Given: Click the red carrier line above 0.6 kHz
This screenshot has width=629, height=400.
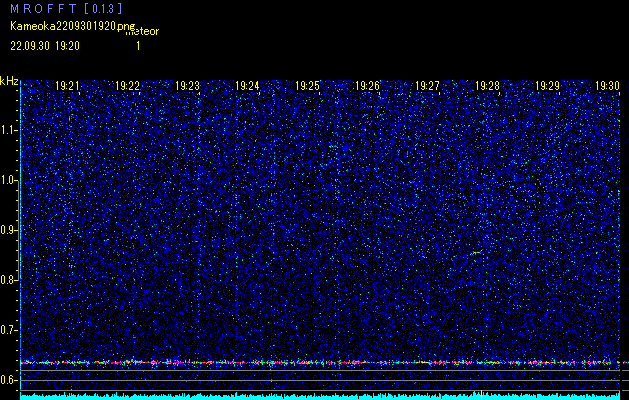Looking at the screenshot, I should click(x=320, y=363).
